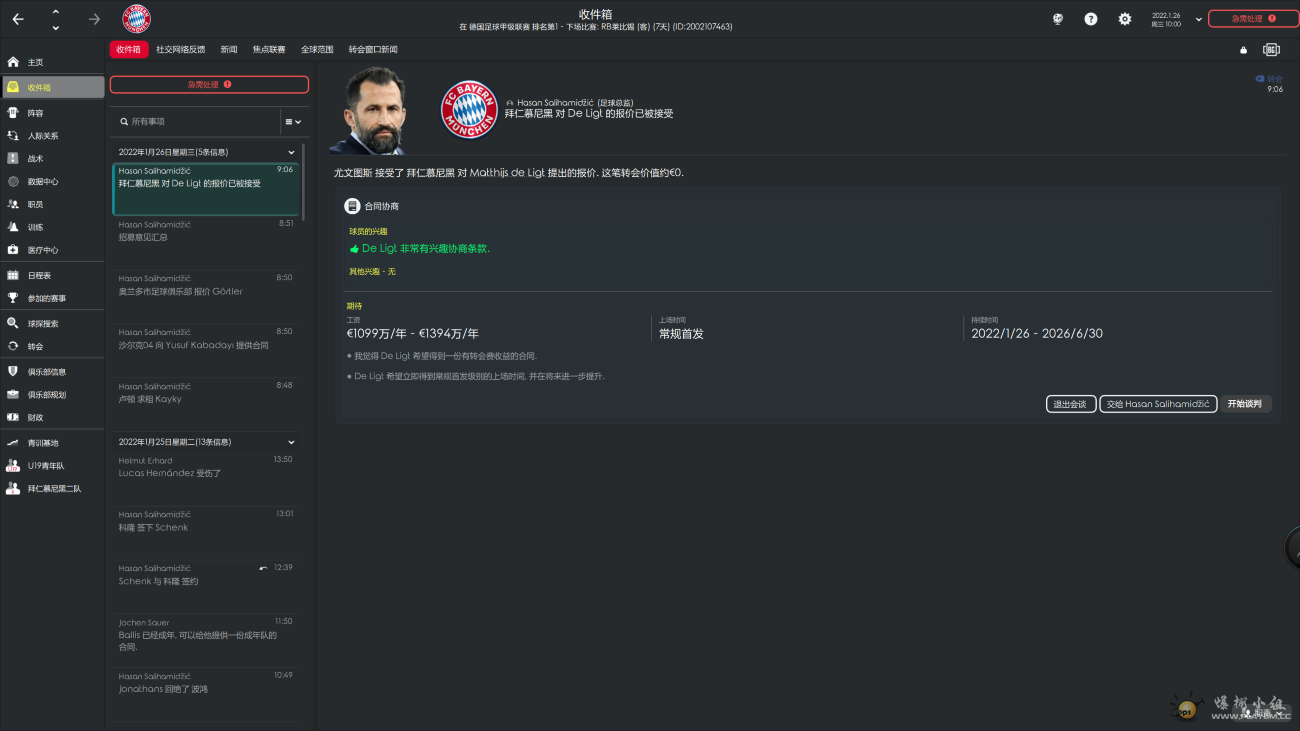The width and height of the screenshot is (1300, 731).
Task: Open 阵容 squad in the sidebar
Action: [52, 113]
